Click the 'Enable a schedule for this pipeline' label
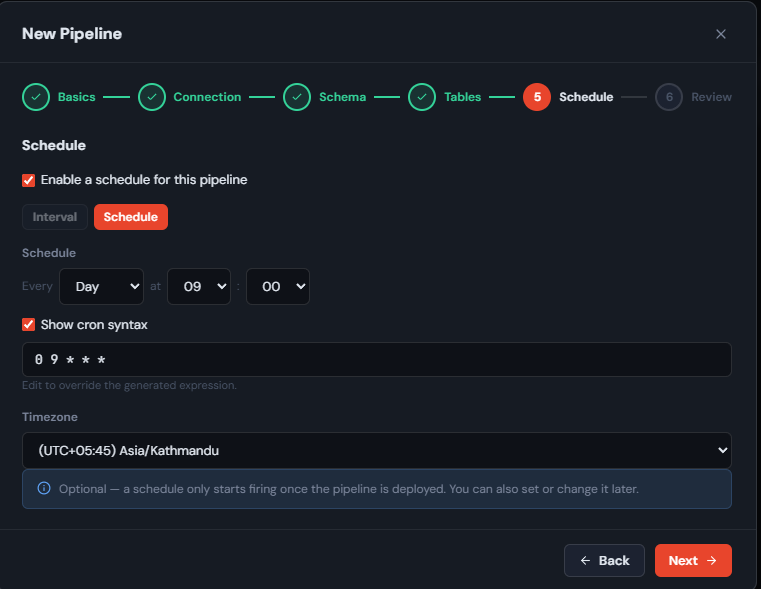This screenshot has height=589, width=761. 144,180
